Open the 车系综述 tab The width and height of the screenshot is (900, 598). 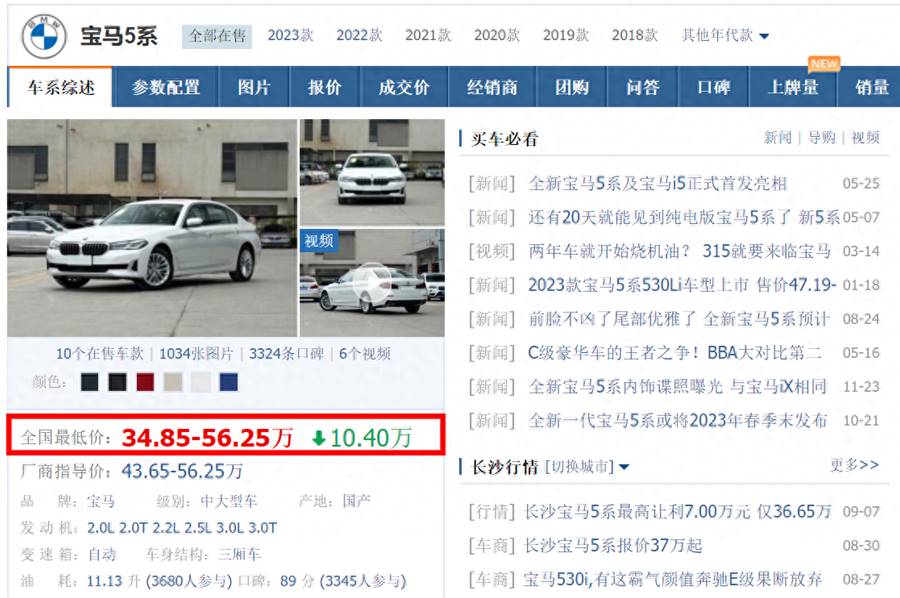[60, 87]
